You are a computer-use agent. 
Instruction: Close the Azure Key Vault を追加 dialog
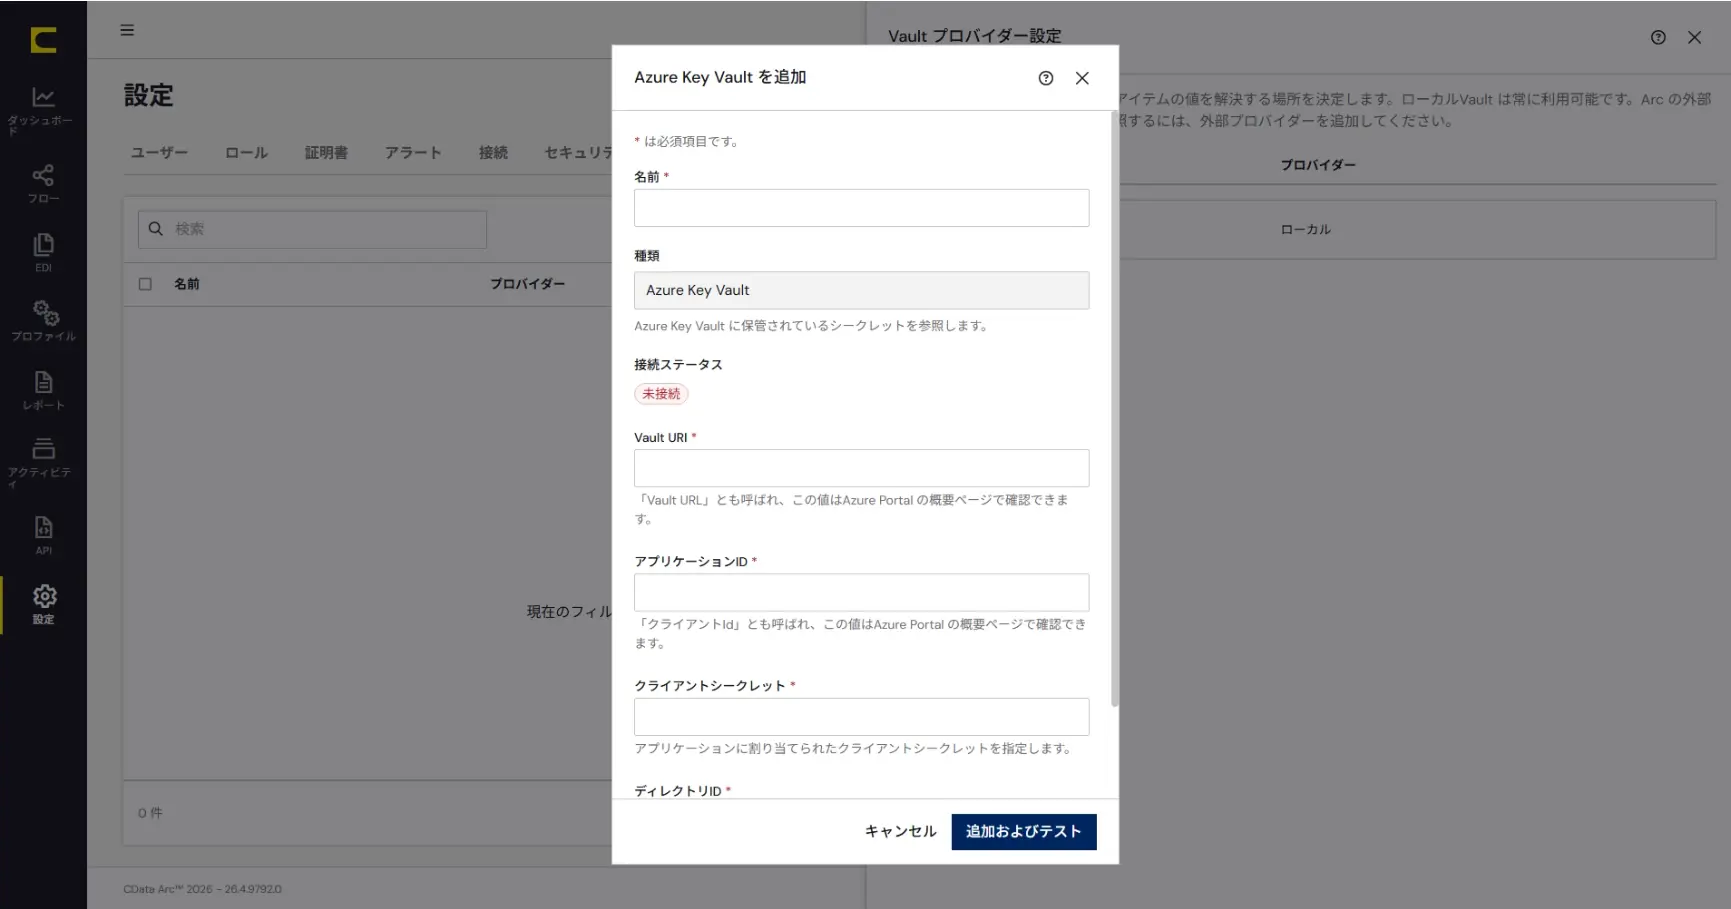[1082, 78]
